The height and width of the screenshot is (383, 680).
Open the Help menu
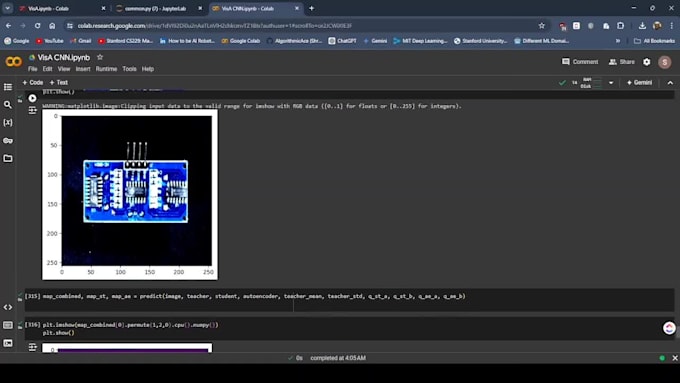click(x=148, y=69)
